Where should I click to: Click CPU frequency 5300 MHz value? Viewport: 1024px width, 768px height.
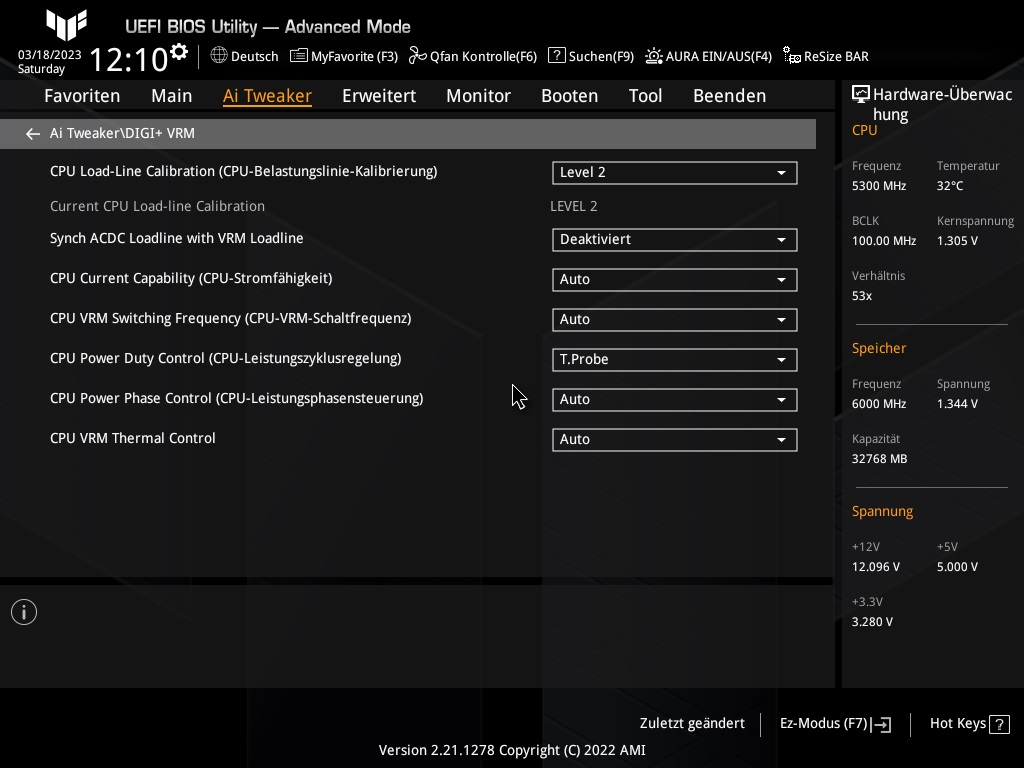pyautogui.click(x=879, y=186)
